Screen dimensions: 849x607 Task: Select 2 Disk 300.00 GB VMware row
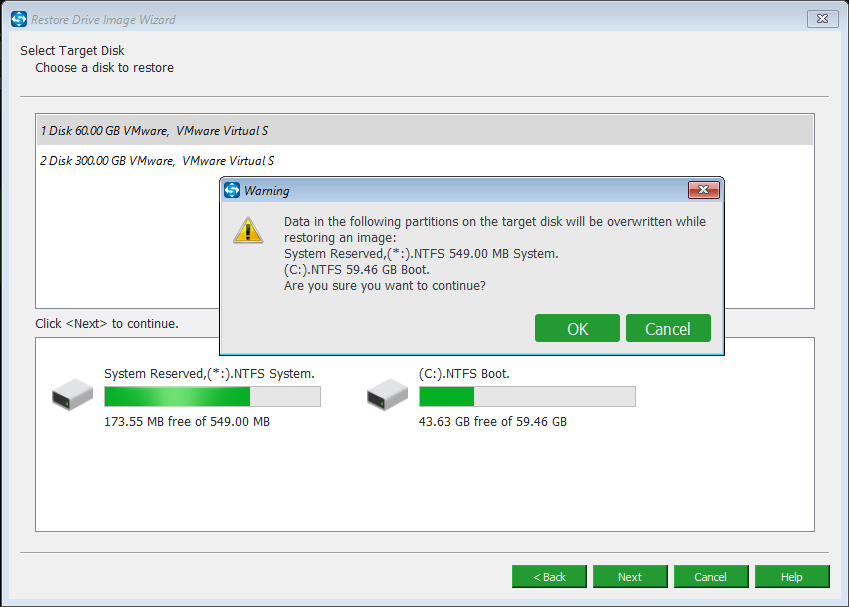425,161
